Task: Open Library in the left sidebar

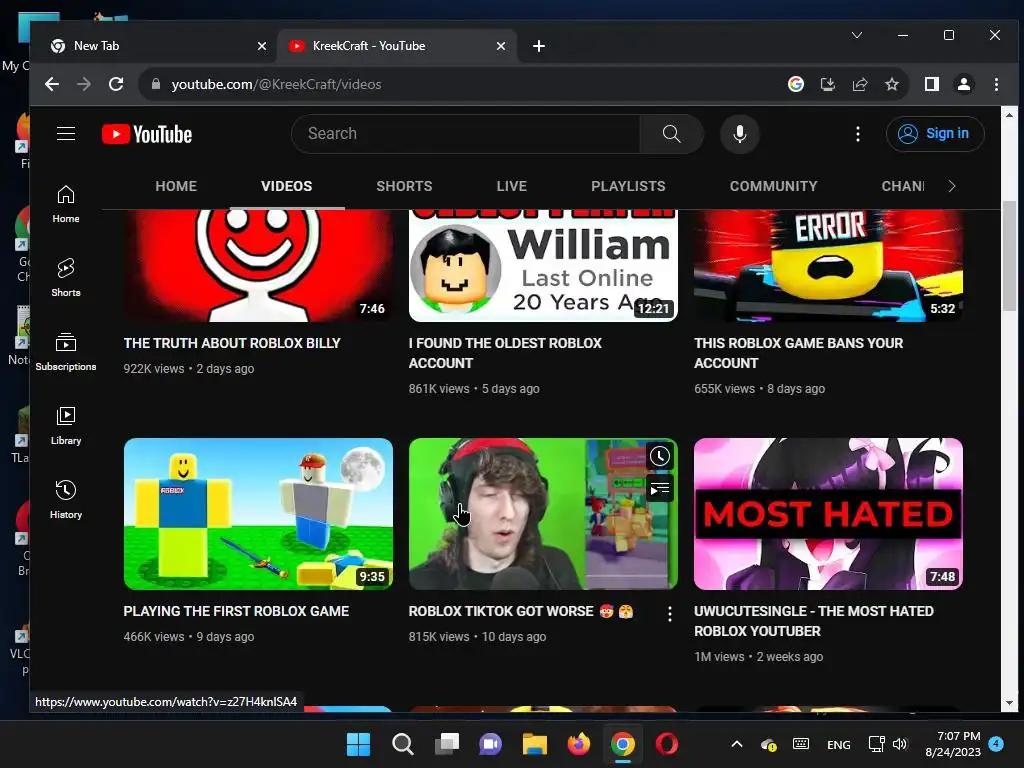Action: click(66, 426)
